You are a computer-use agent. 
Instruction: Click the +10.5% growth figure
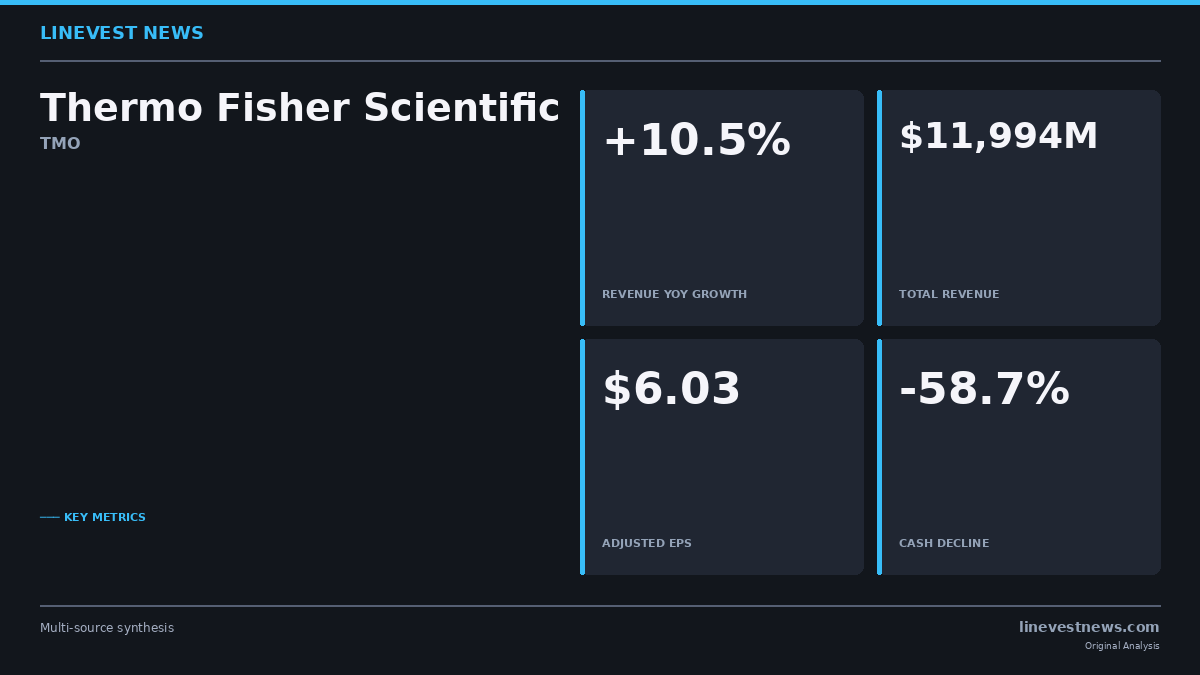696,141
